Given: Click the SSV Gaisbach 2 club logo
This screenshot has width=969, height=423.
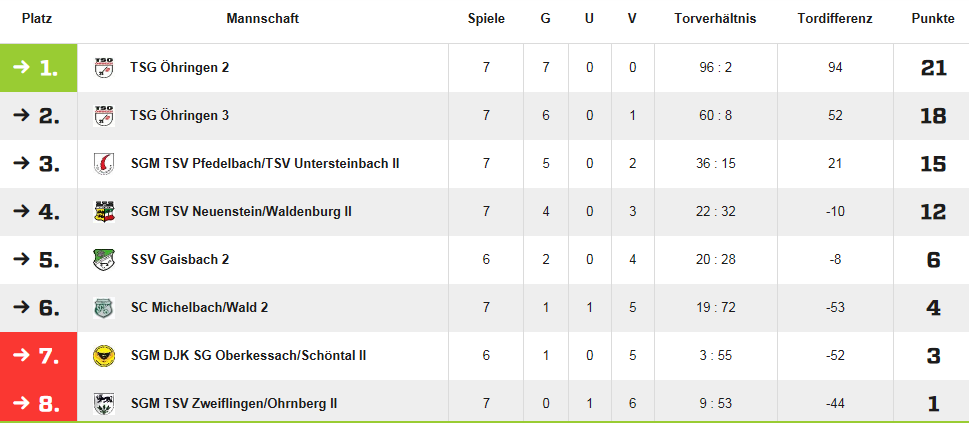Looking at the screenshot, I should [103, 259].
